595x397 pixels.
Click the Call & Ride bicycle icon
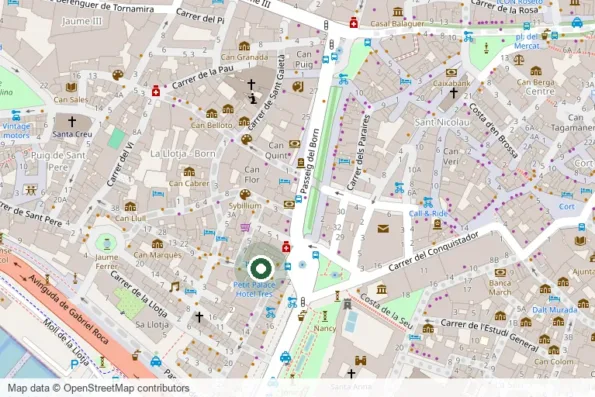[428, 202]
